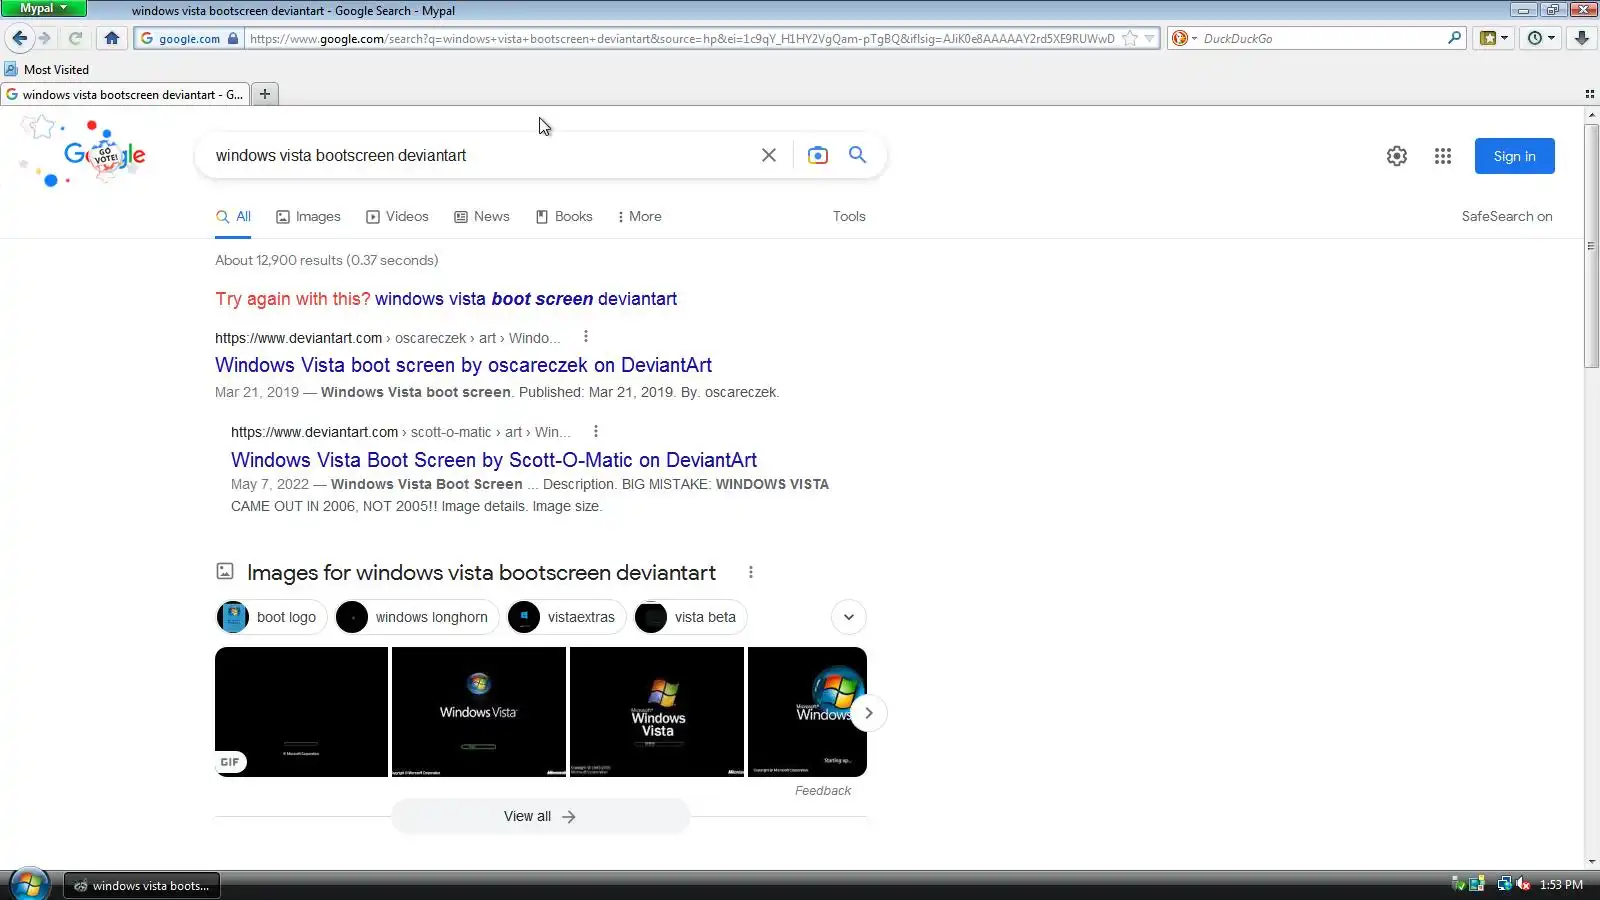
Task: Switch to the News tab
Action: point(482,216)
